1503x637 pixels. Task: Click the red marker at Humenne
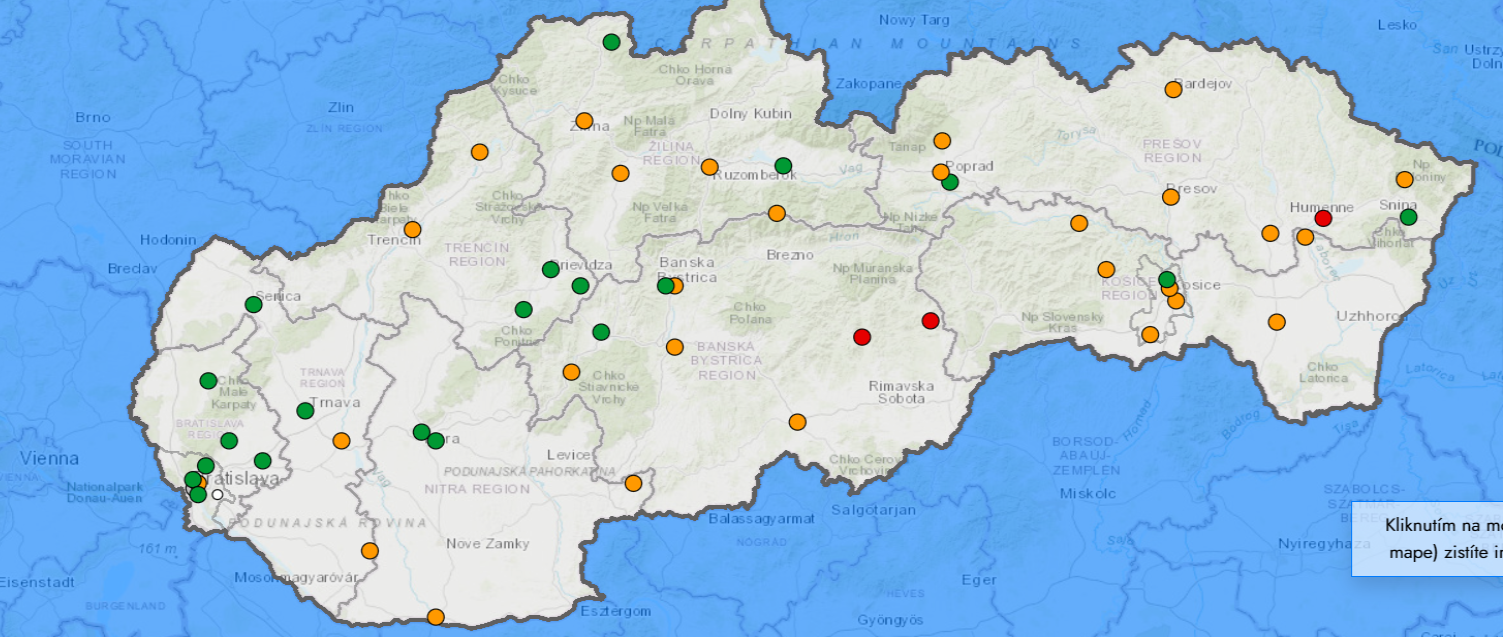[x=1323, y=218]
